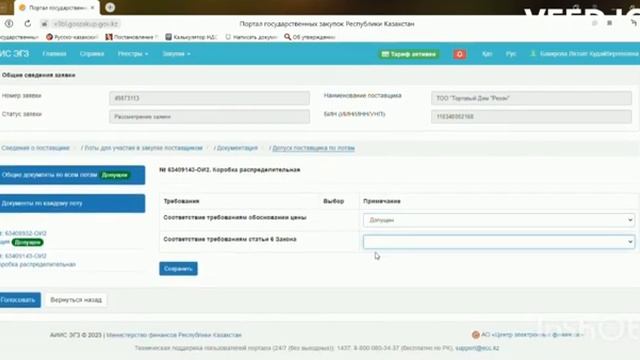Open the Об утверждении bookmark
The height and width of the screenshot is (360, 640).
click(310, 37)
